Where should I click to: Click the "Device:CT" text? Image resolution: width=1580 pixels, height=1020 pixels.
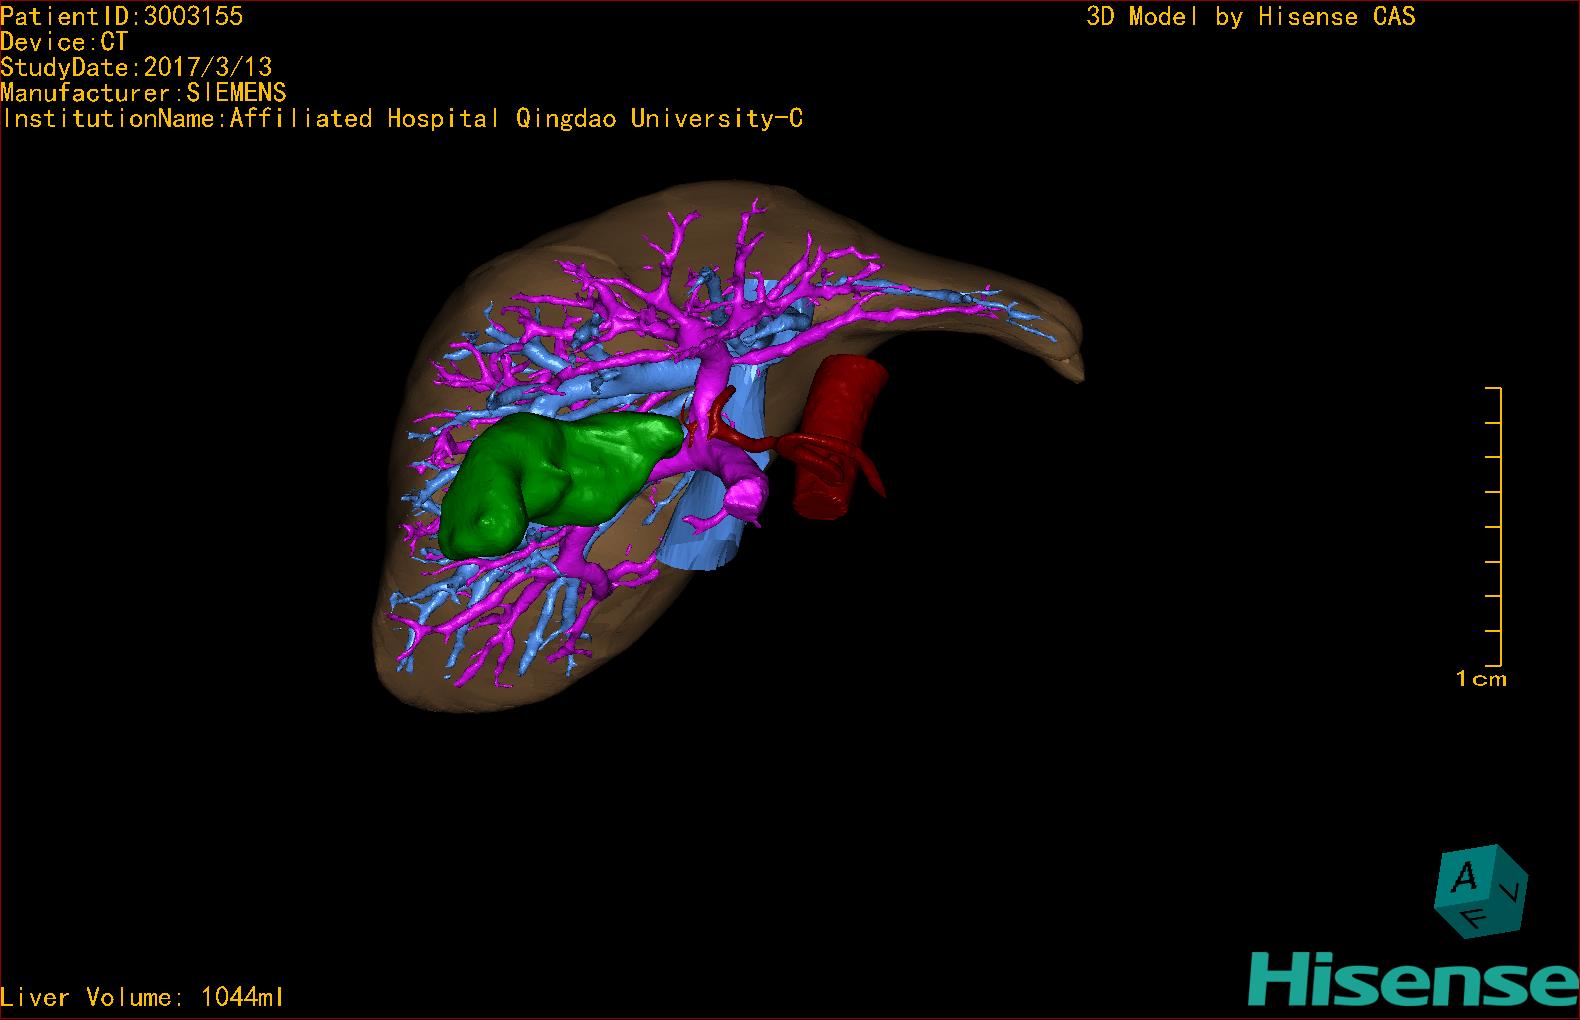tap(64, 42)
